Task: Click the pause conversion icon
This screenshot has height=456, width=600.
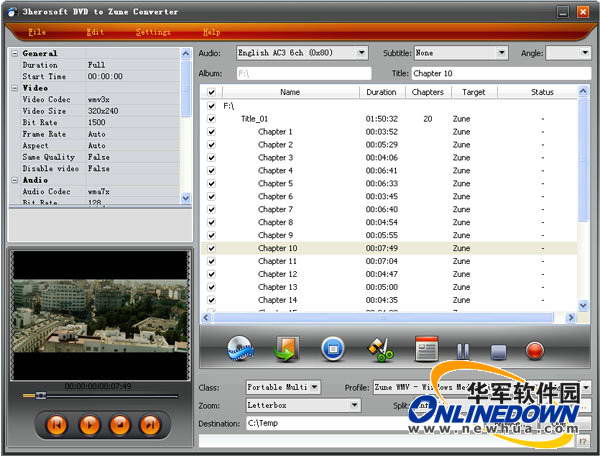Action: [x=463, y=351]
